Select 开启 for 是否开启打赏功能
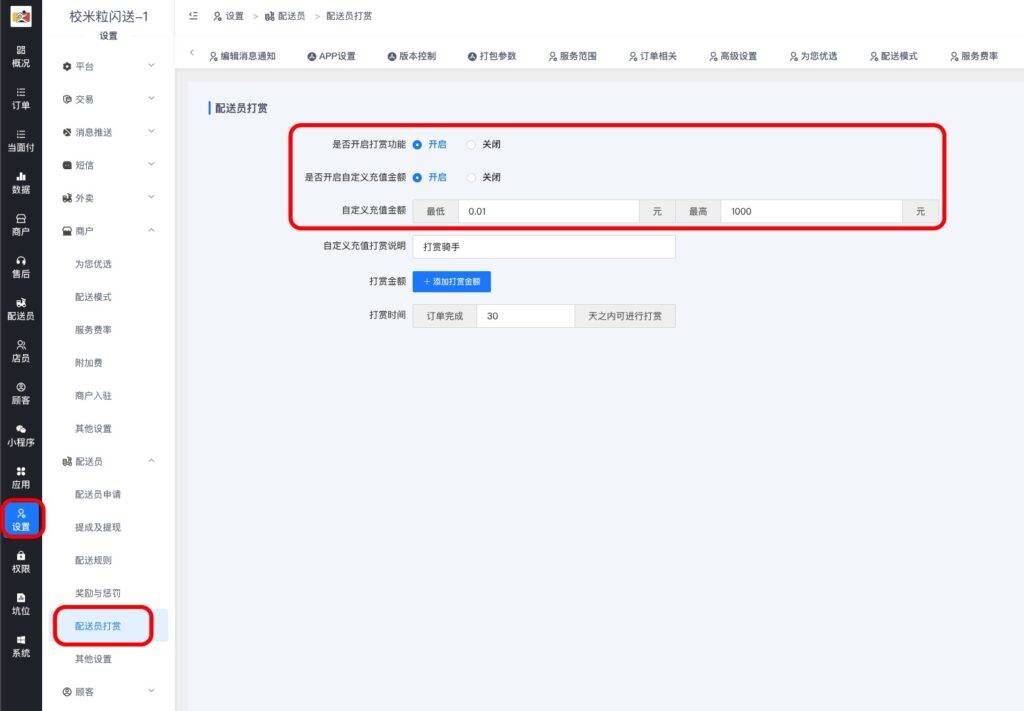Viewport: 1024px width, 711px height. pyautogui.click(x=418, y=145)
